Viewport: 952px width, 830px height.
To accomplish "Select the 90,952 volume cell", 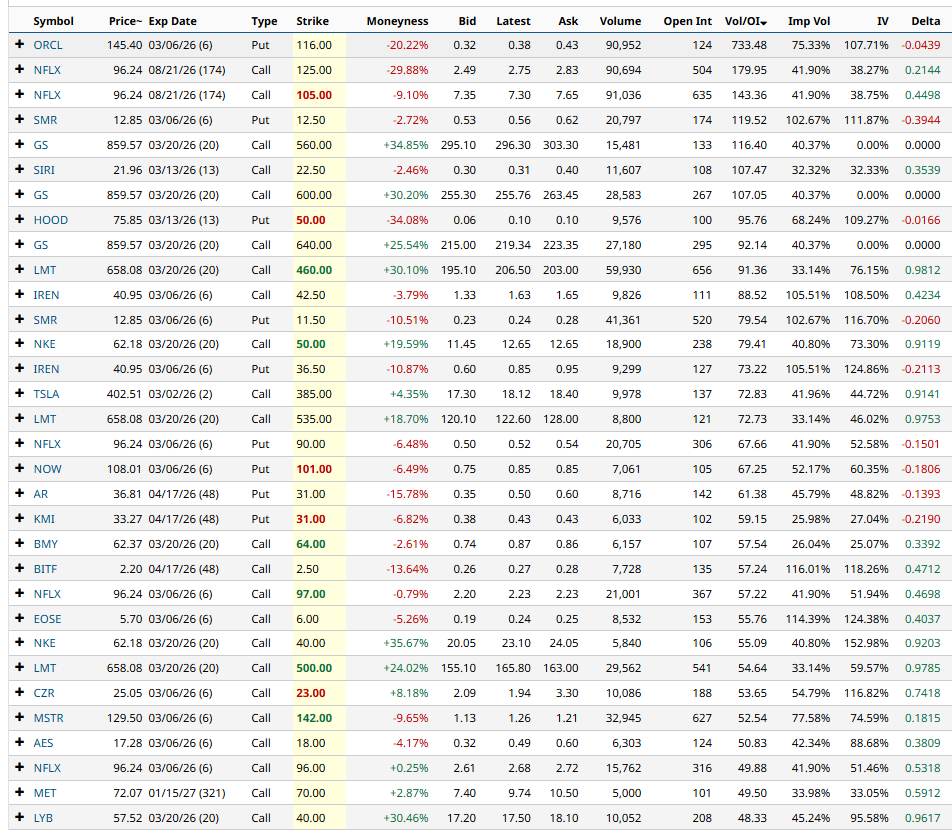I will 624,45.
